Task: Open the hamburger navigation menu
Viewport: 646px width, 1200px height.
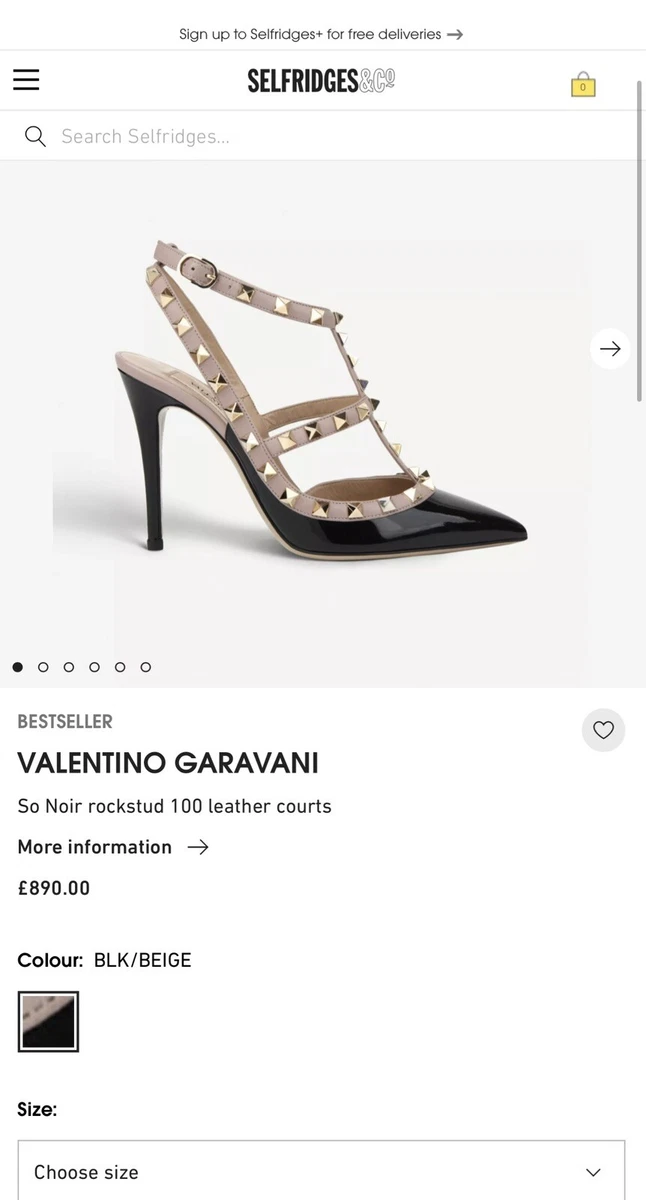Action: (26, 80)
